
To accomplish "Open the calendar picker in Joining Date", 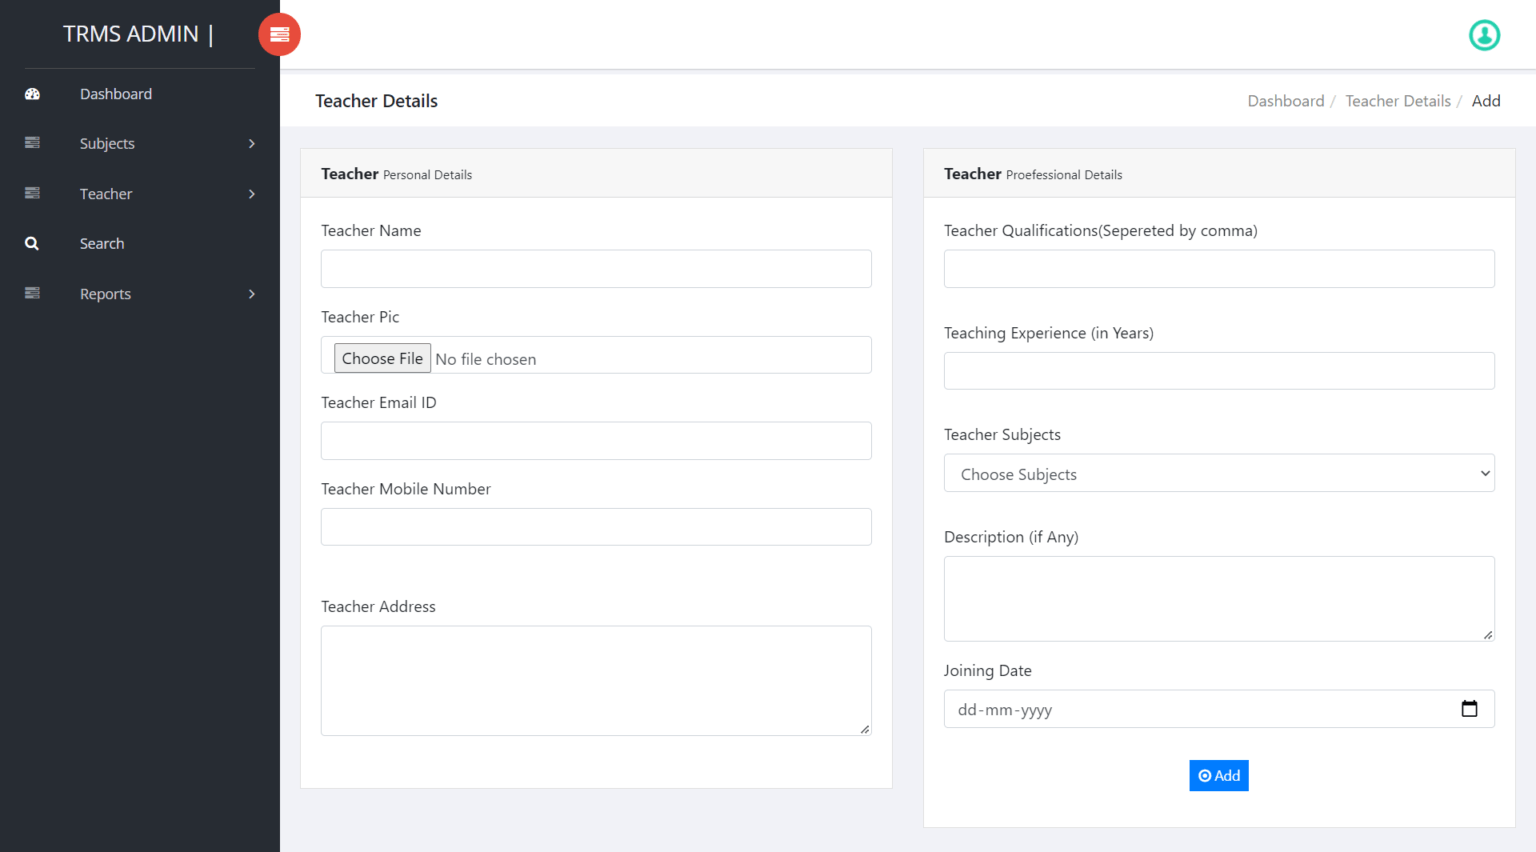I will pos(1469,709).
